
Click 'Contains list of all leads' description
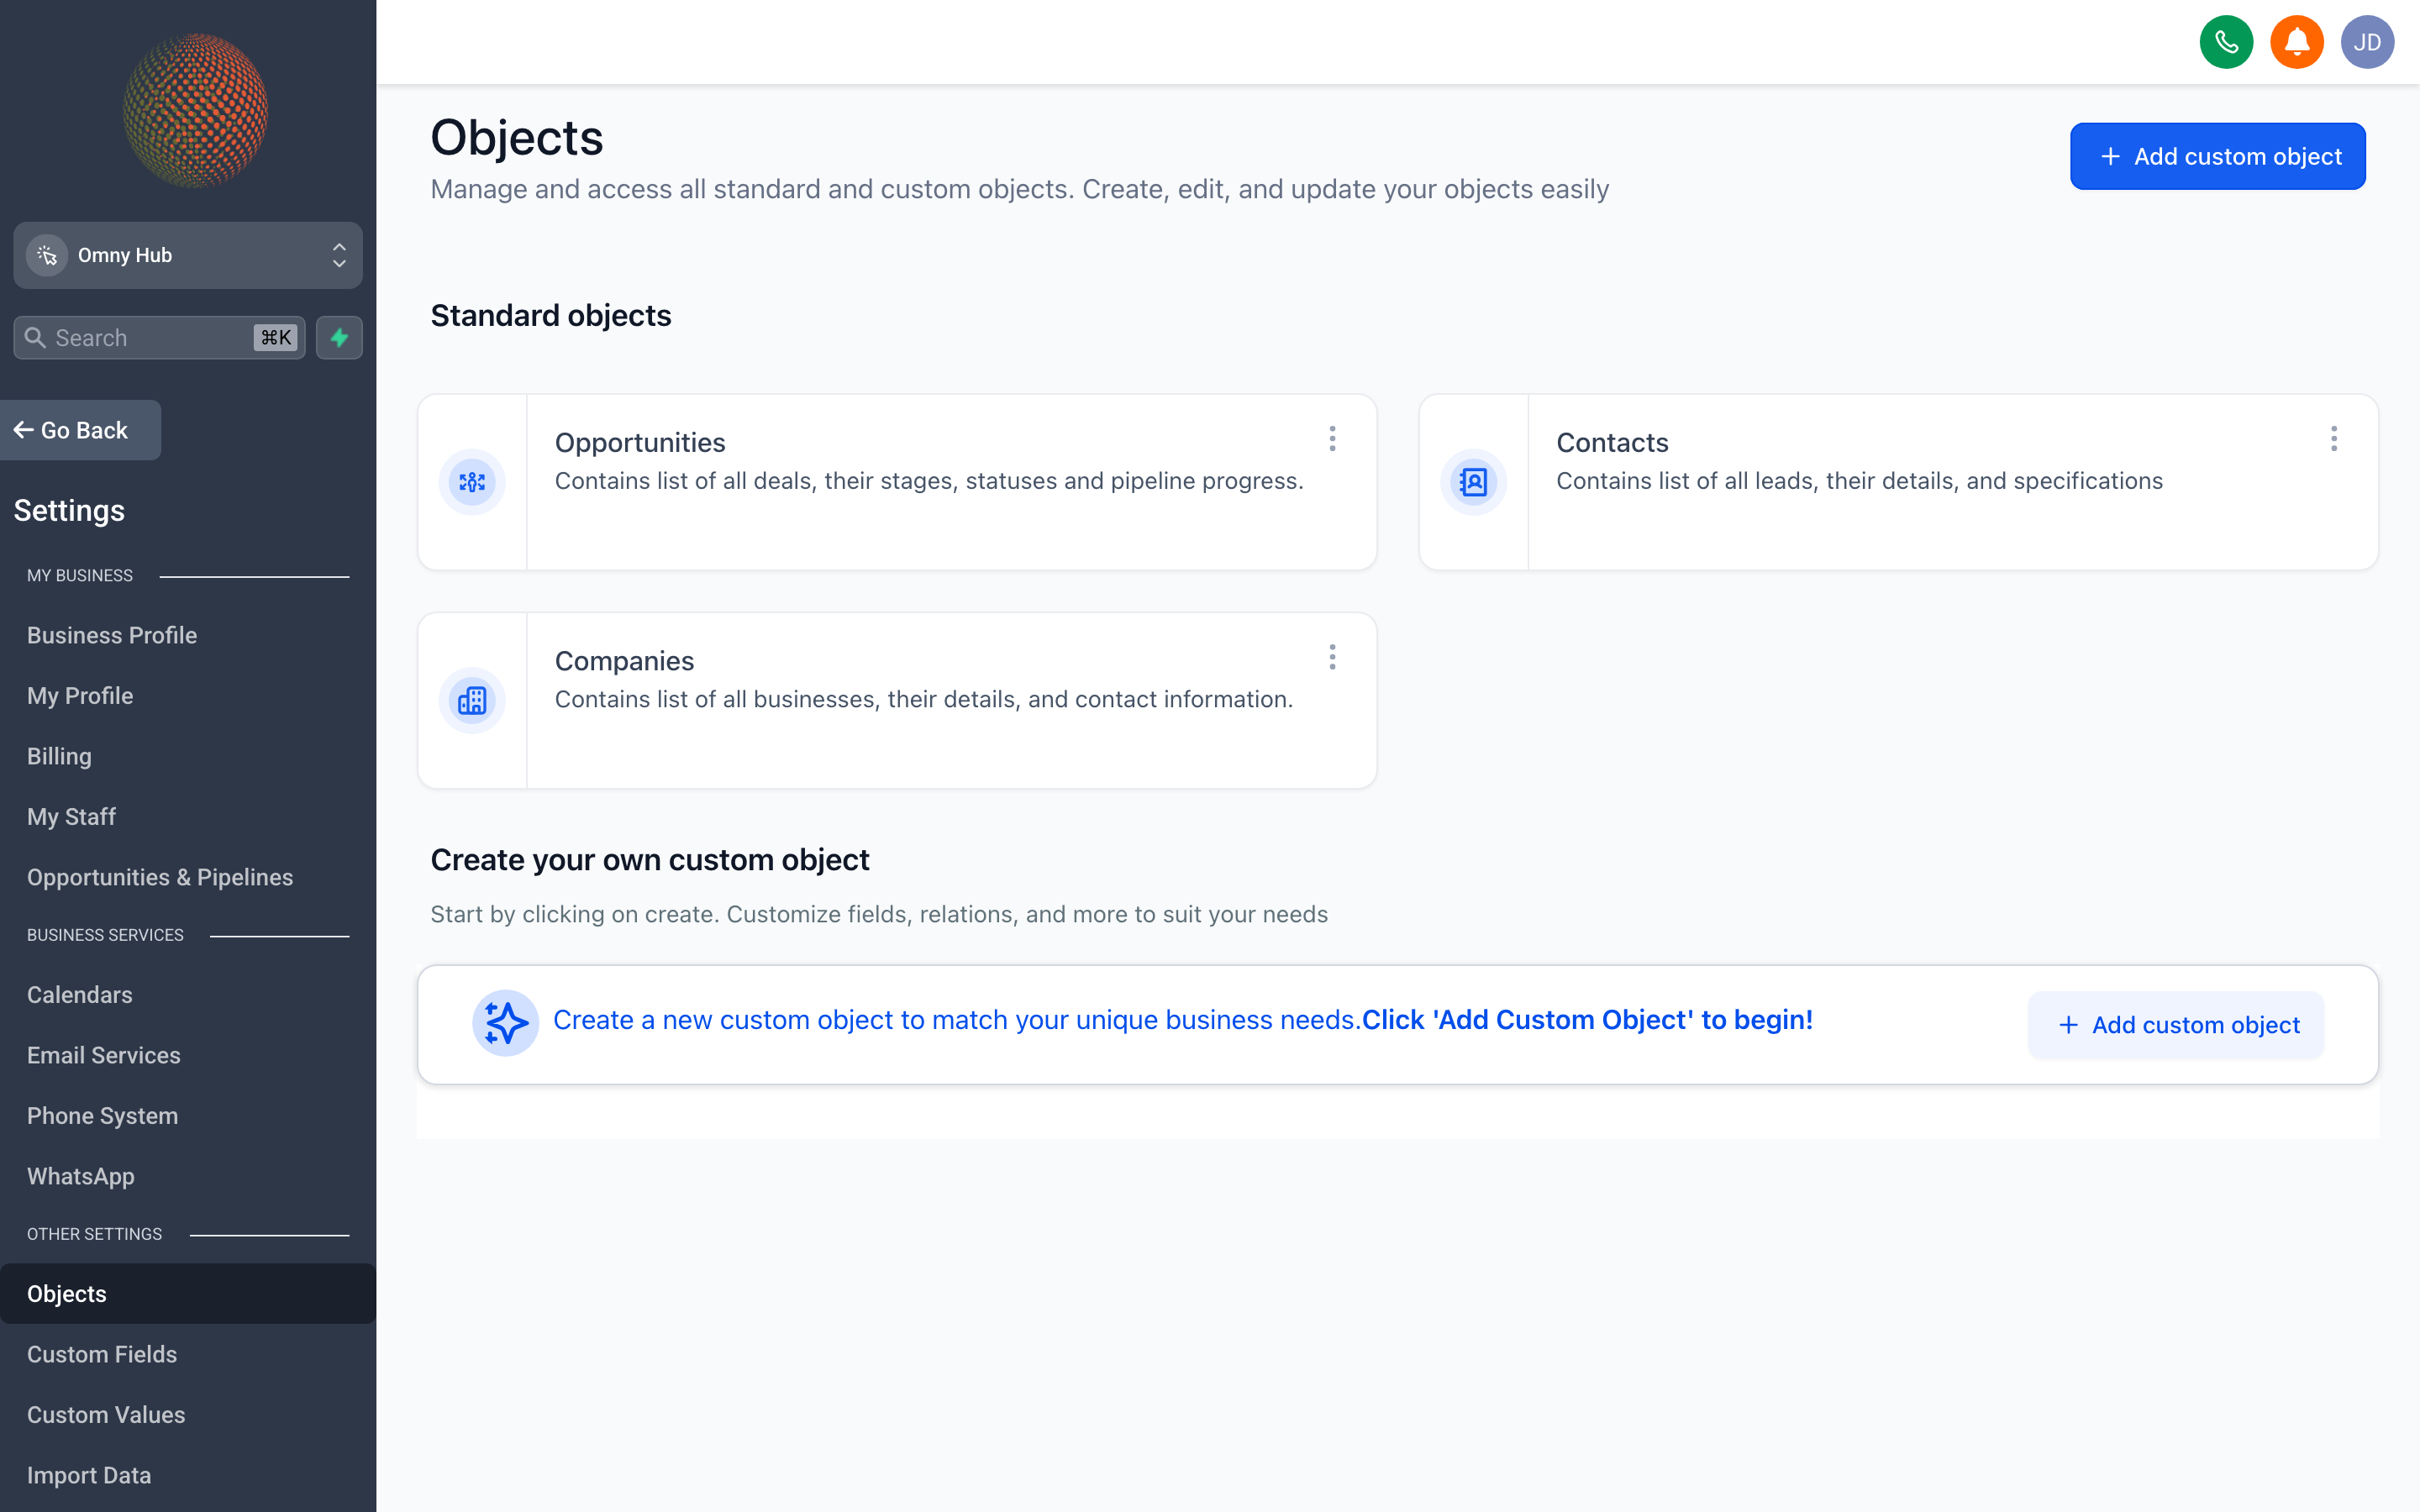coord(1859,481)
